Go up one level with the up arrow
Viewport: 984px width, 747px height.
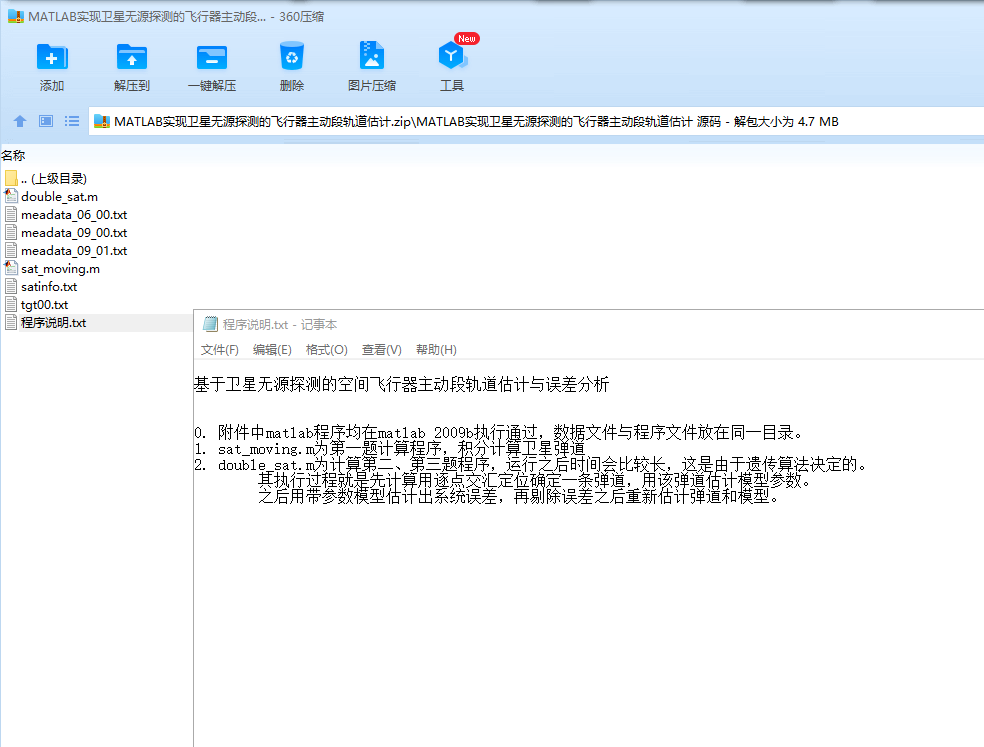[x=20, y=121]
